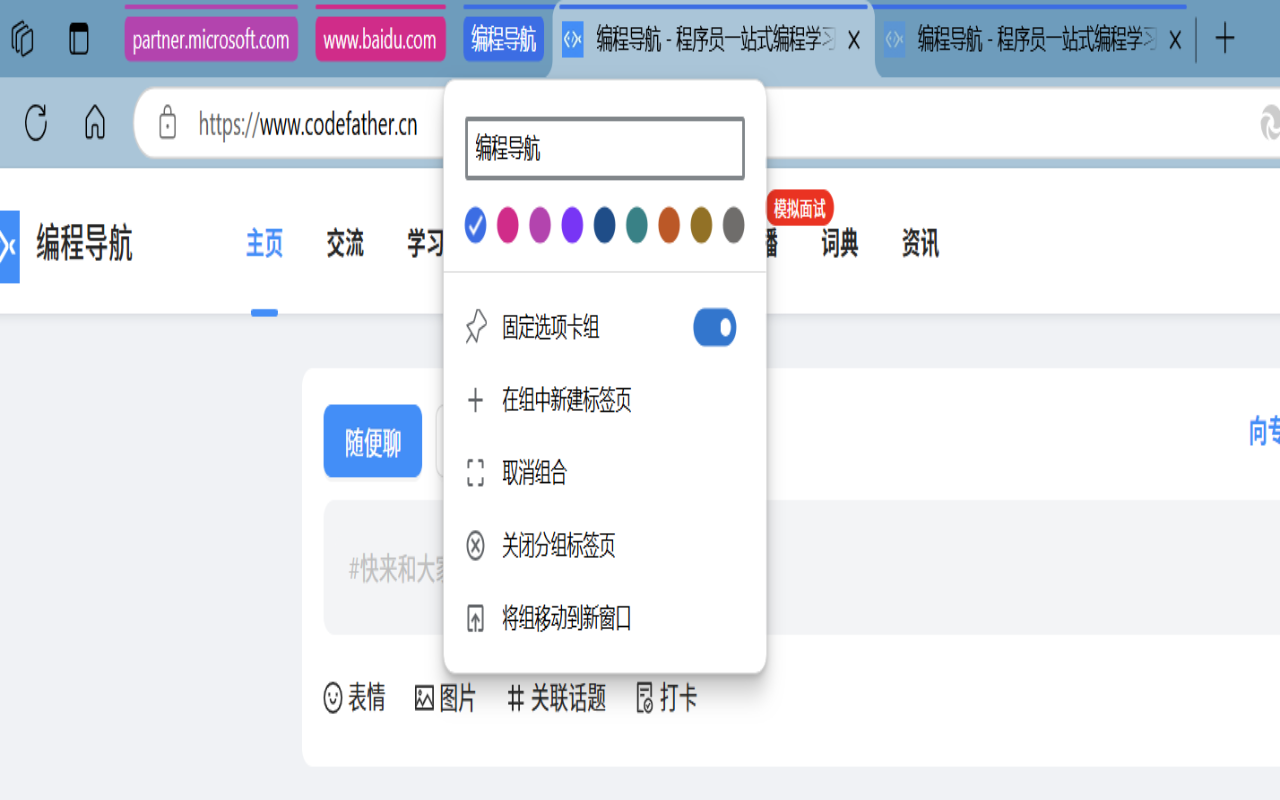Toggle the vertical tabs icon

(x=78, y=40)
